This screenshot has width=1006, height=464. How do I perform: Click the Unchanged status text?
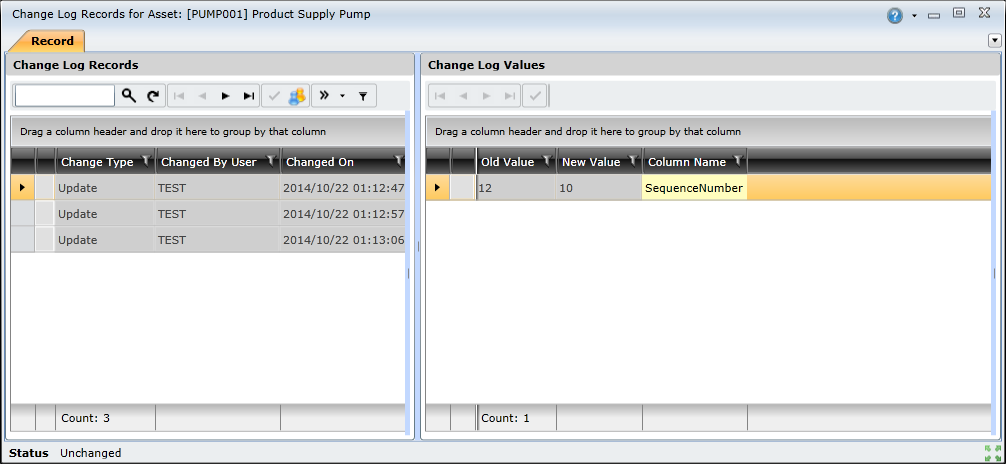coord(90,453)
